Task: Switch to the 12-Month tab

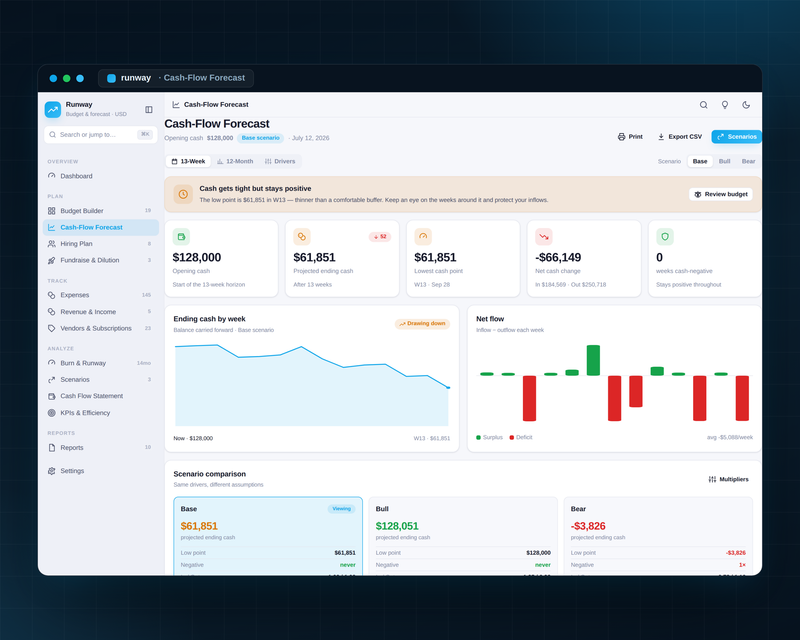Action: click(x=235, y=161)
